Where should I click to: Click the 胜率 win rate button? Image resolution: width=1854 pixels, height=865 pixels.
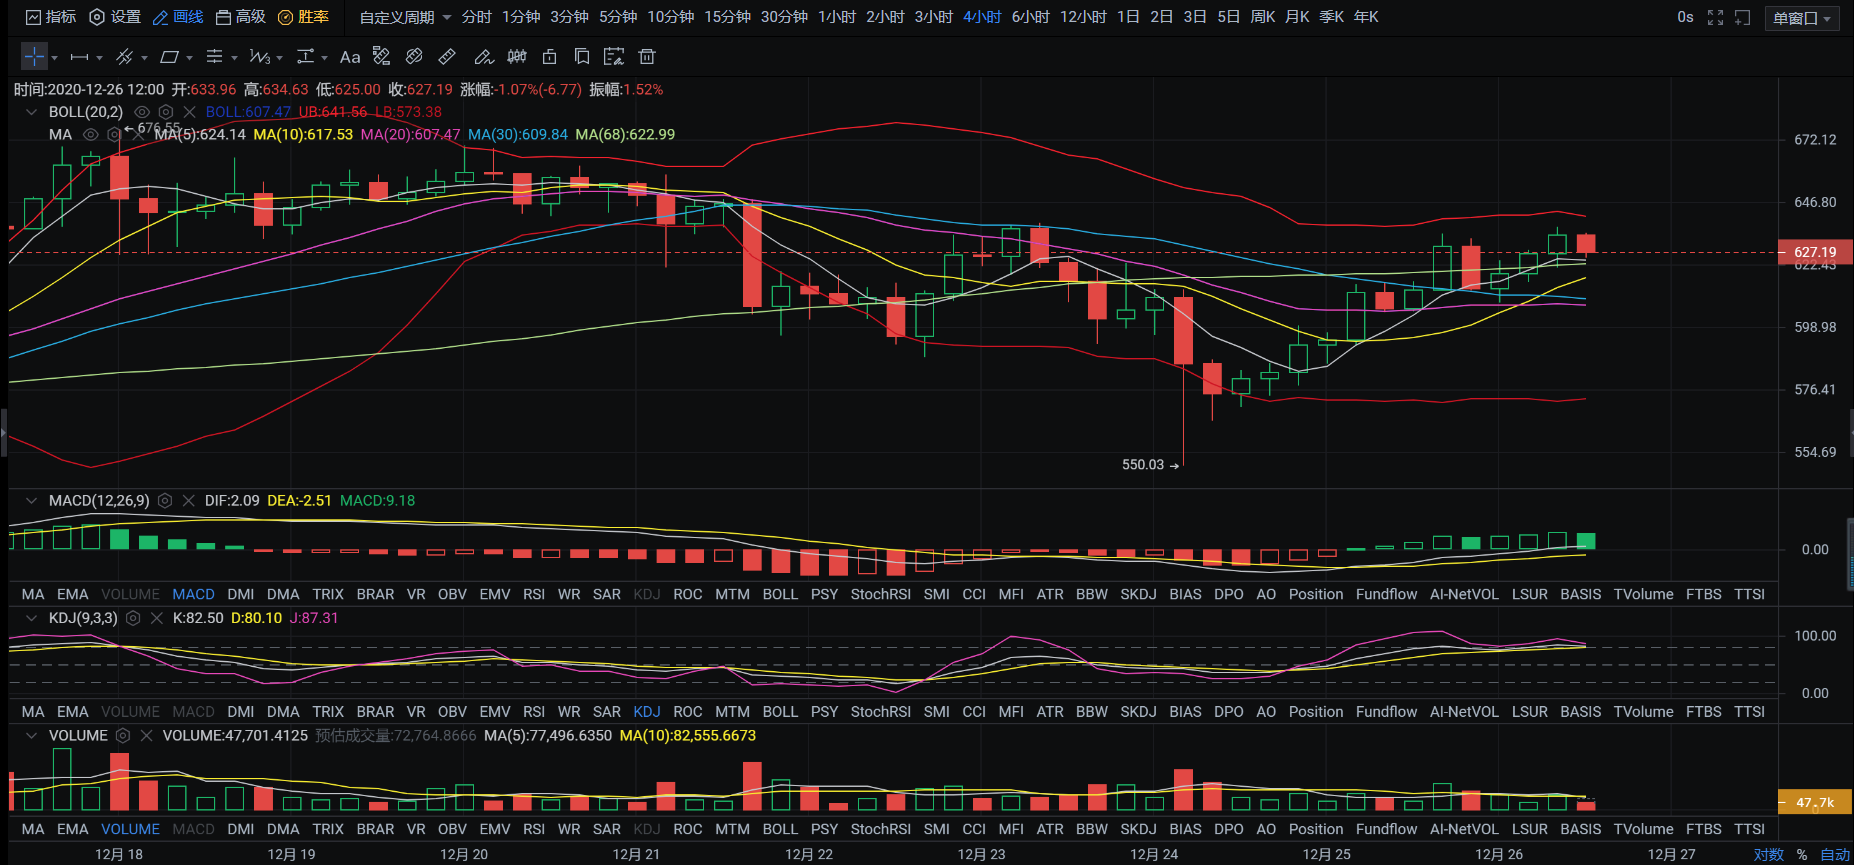pos(303,17)
